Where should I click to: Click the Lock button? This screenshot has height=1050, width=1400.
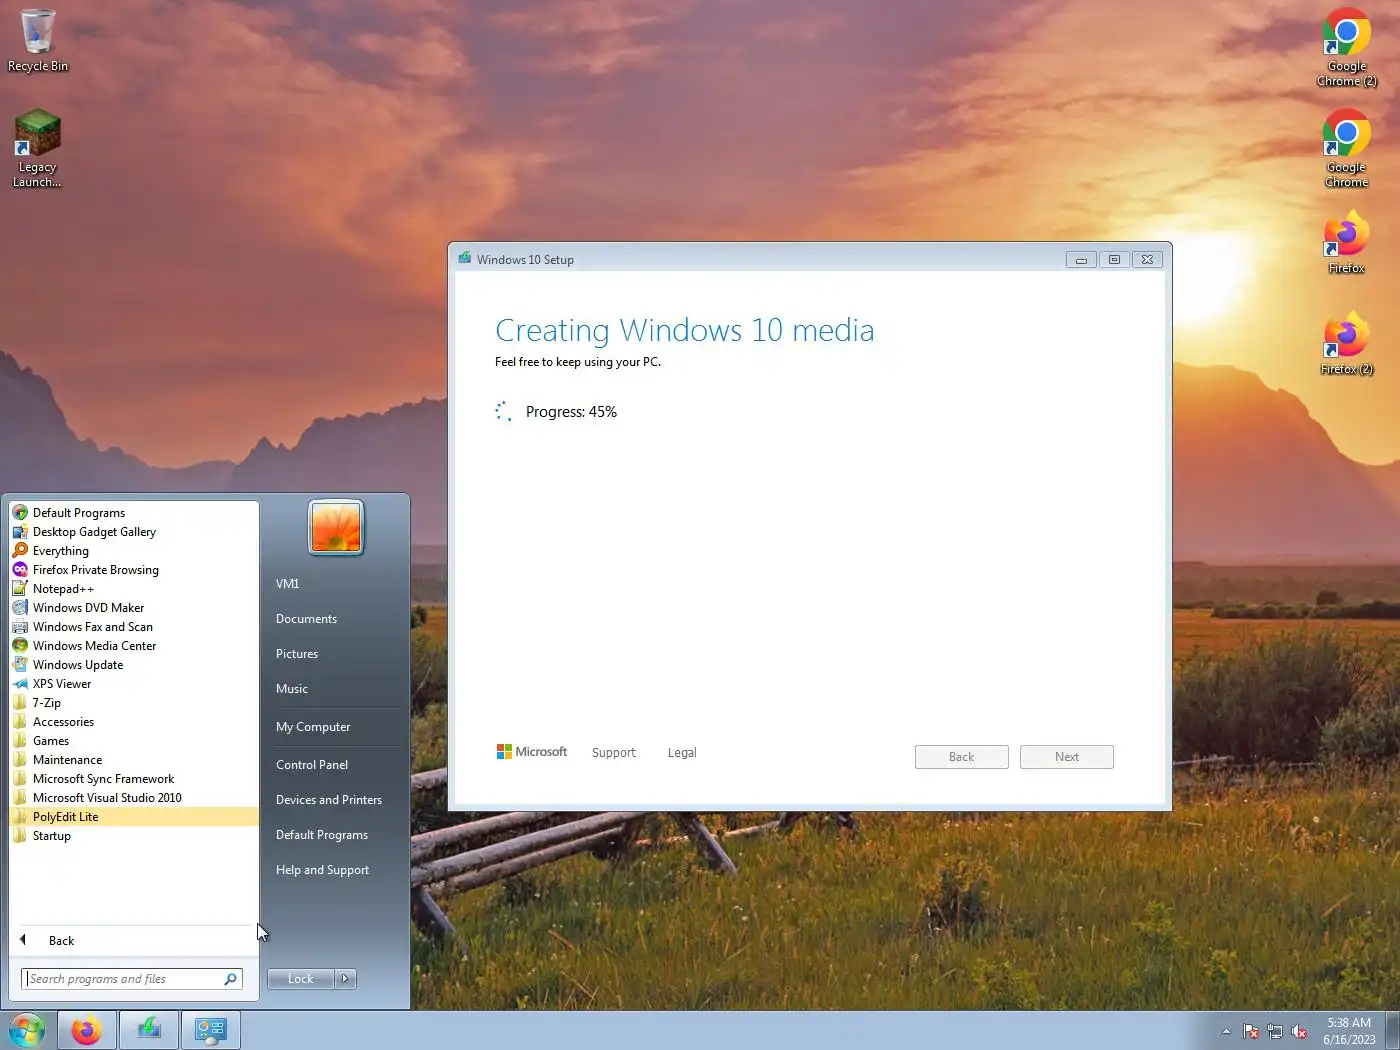point(301,979)
